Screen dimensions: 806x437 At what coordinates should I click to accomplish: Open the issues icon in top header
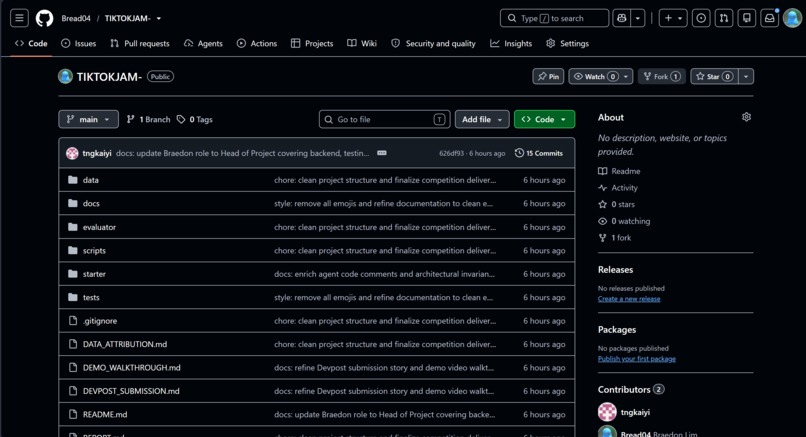(x=701, y=18)
